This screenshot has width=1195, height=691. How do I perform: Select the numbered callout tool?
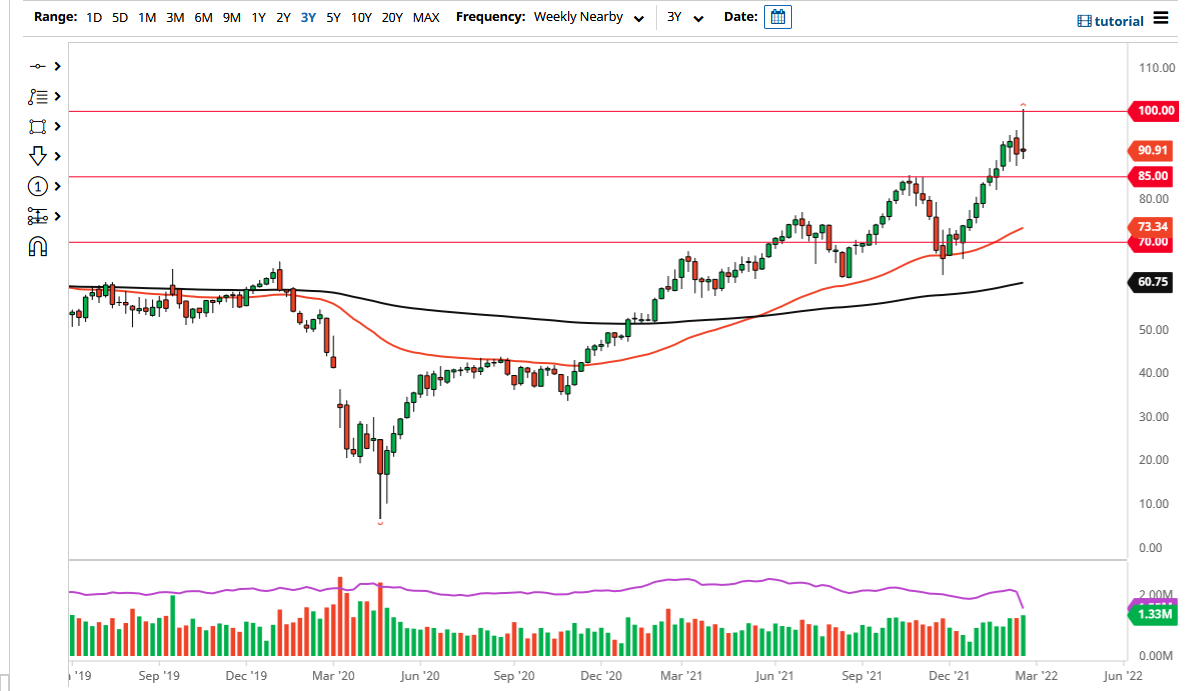[38, 186]
